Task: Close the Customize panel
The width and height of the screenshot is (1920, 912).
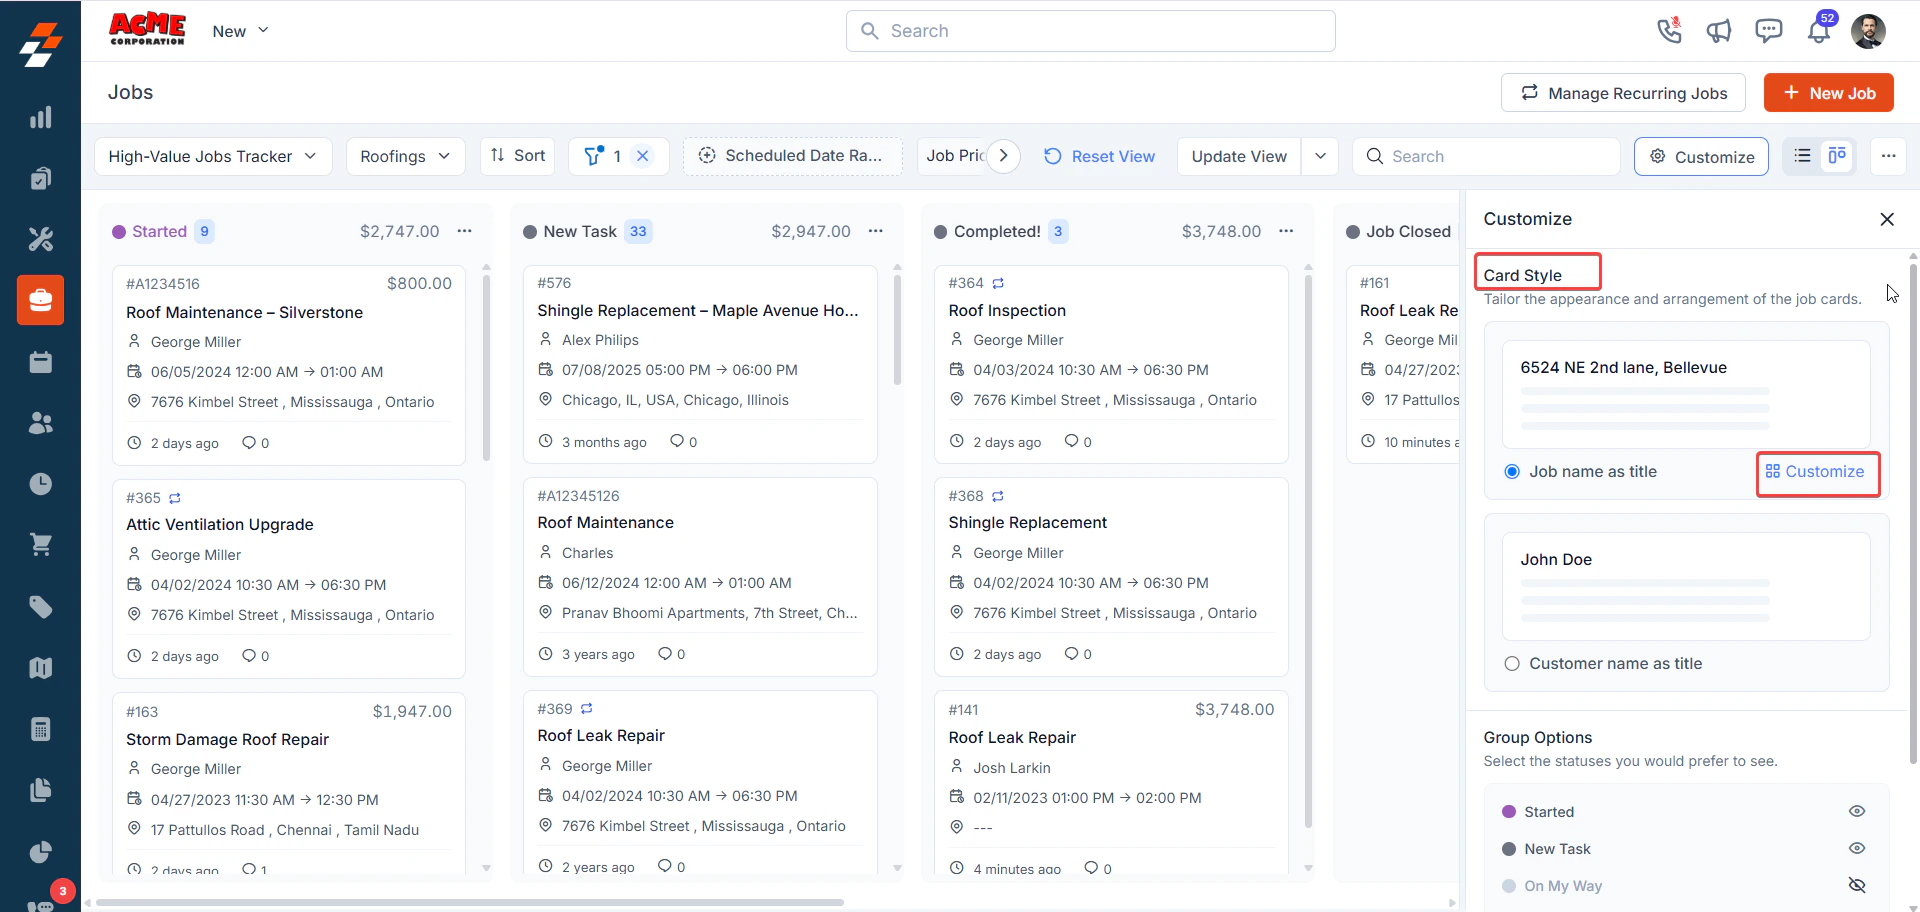Action: [x=1887, y=219]
